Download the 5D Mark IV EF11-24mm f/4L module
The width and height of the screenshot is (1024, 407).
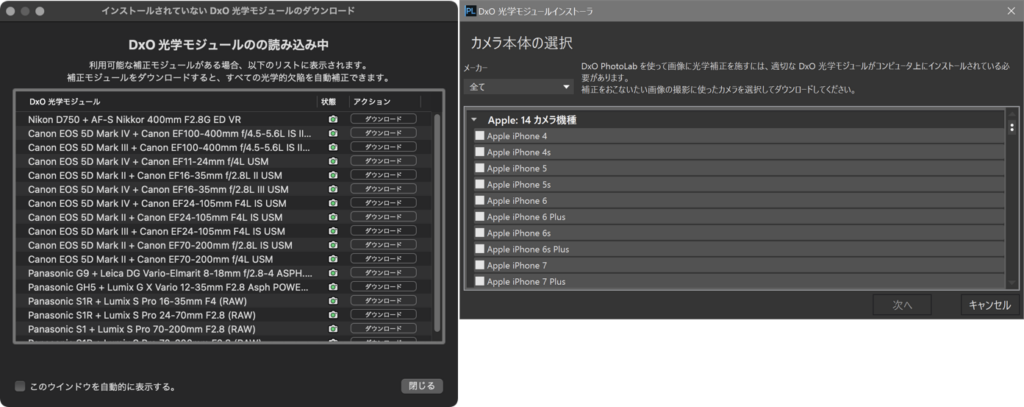(383, 161)
